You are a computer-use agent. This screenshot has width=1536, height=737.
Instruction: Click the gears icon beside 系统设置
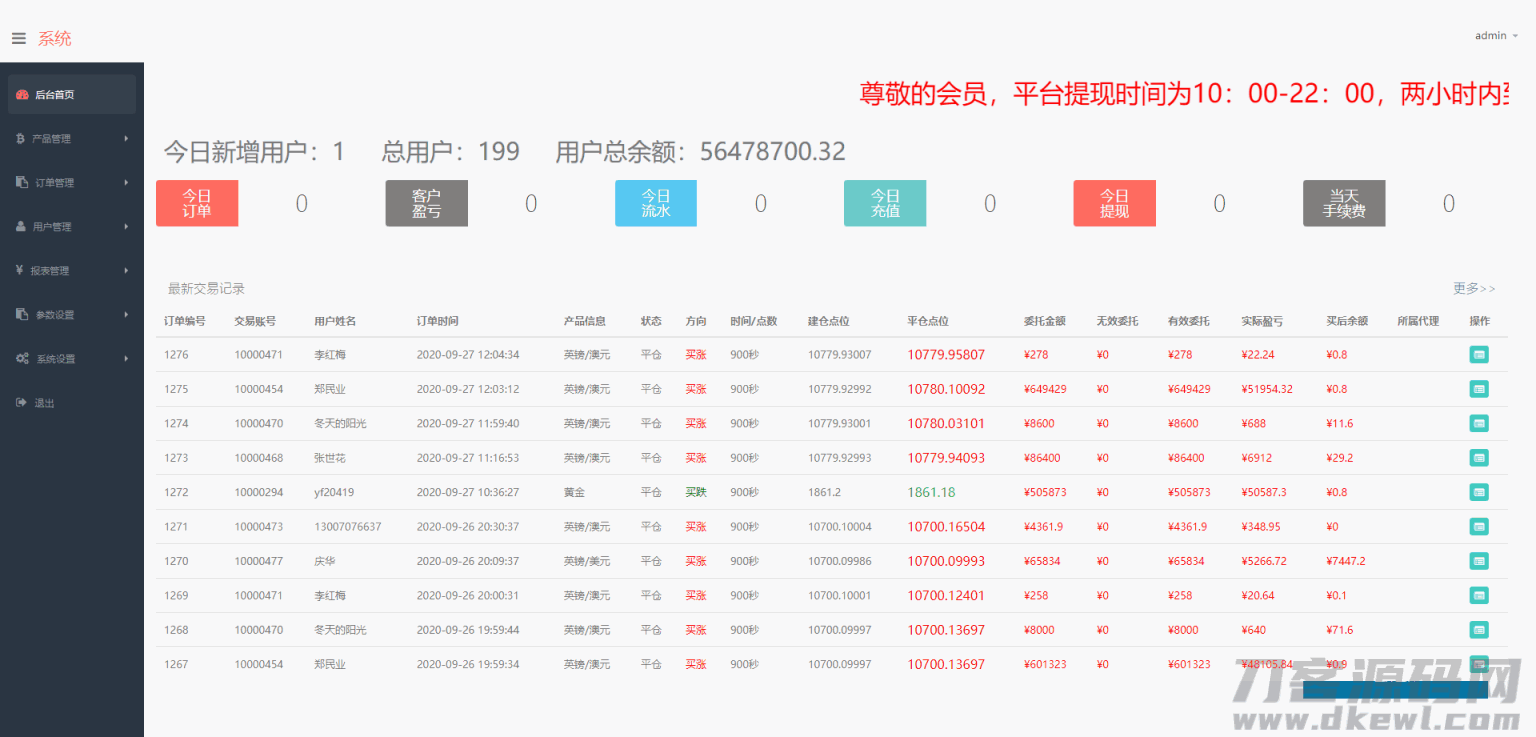coord(22,359)
